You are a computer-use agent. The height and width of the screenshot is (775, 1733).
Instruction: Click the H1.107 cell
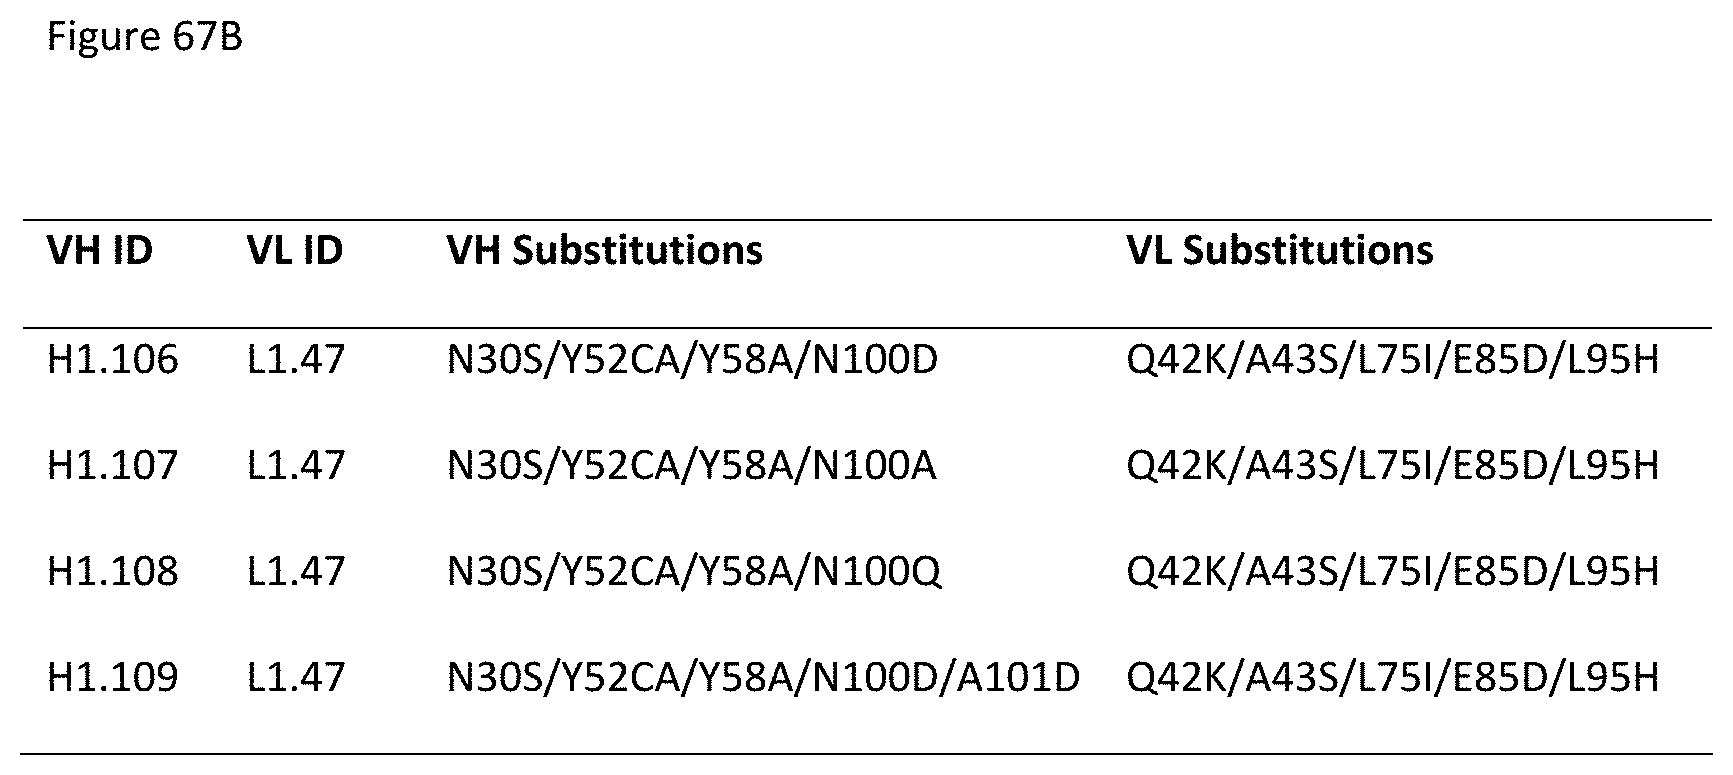113,466
